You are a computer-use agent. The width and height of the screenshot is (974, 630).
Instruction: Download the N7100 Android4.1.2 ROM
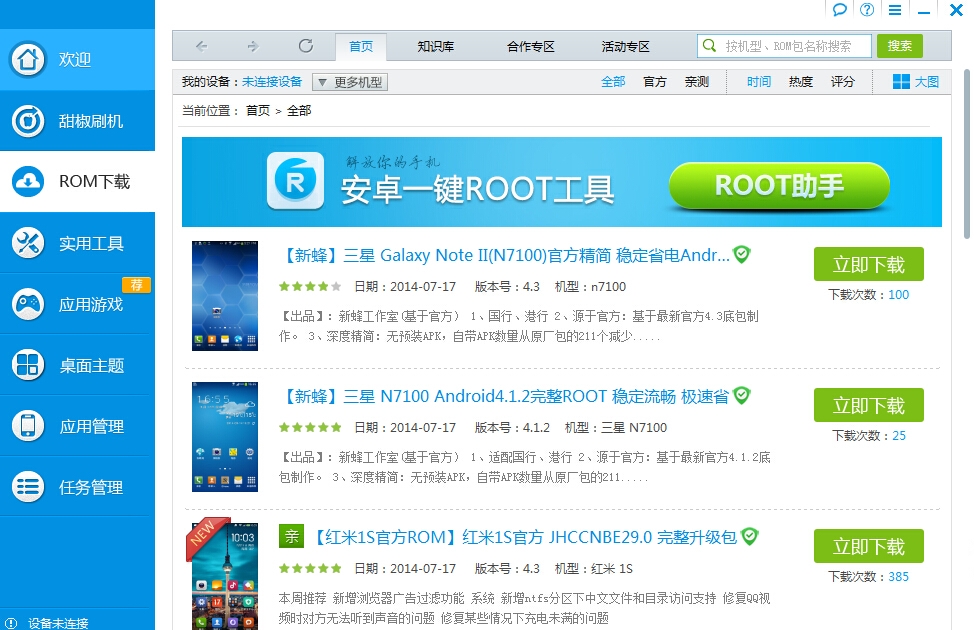(868, 405)
